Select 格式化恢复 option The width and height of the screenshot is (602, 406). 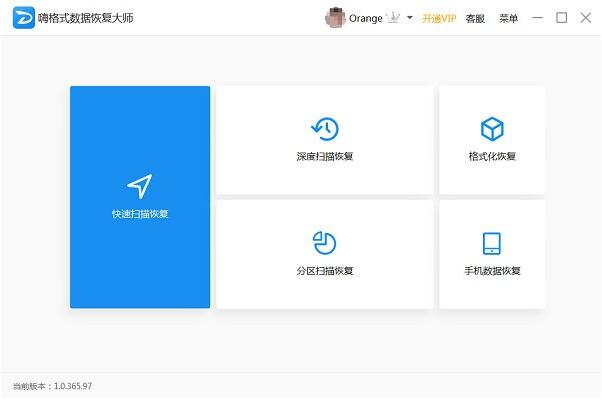(x=492, y=156)
